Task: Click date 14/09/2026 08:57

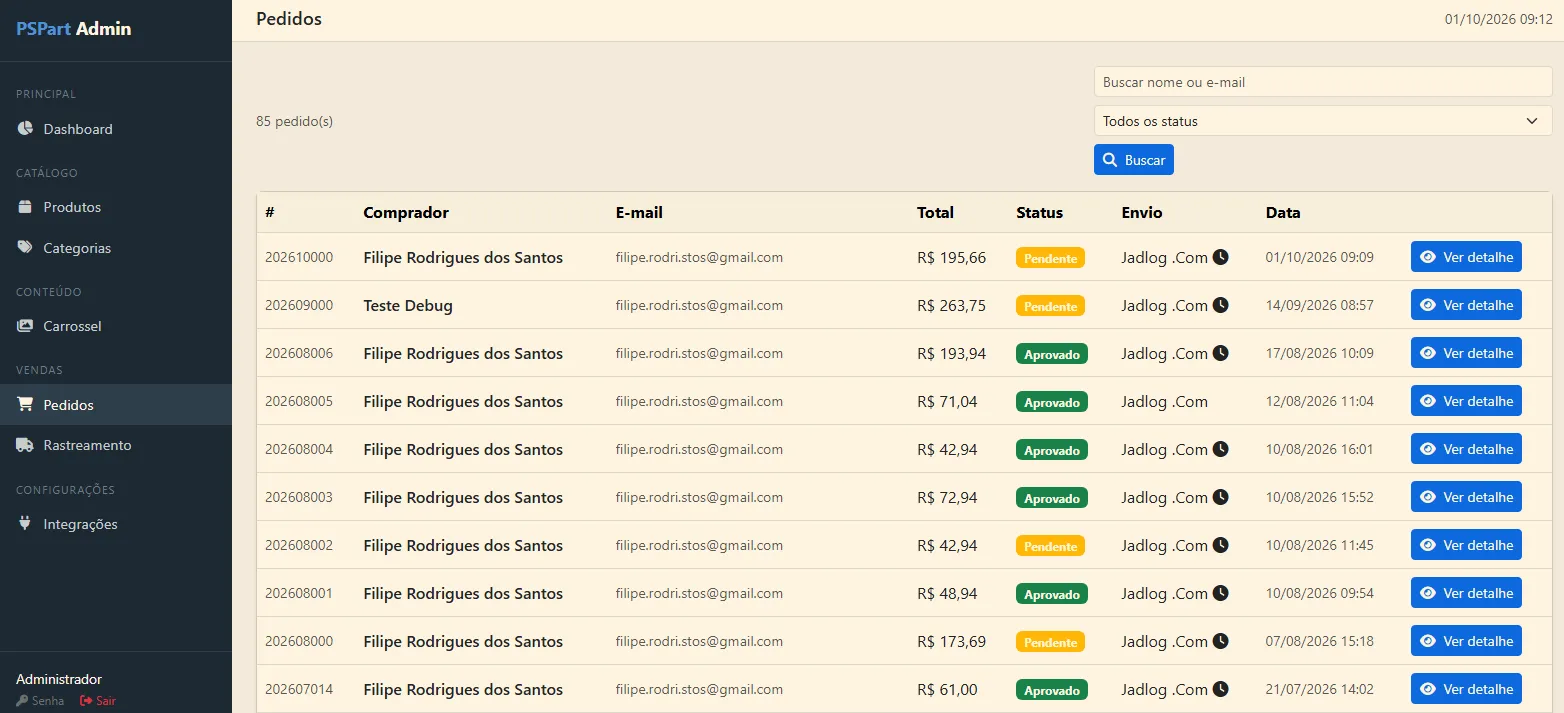Action: (1319, 305)
